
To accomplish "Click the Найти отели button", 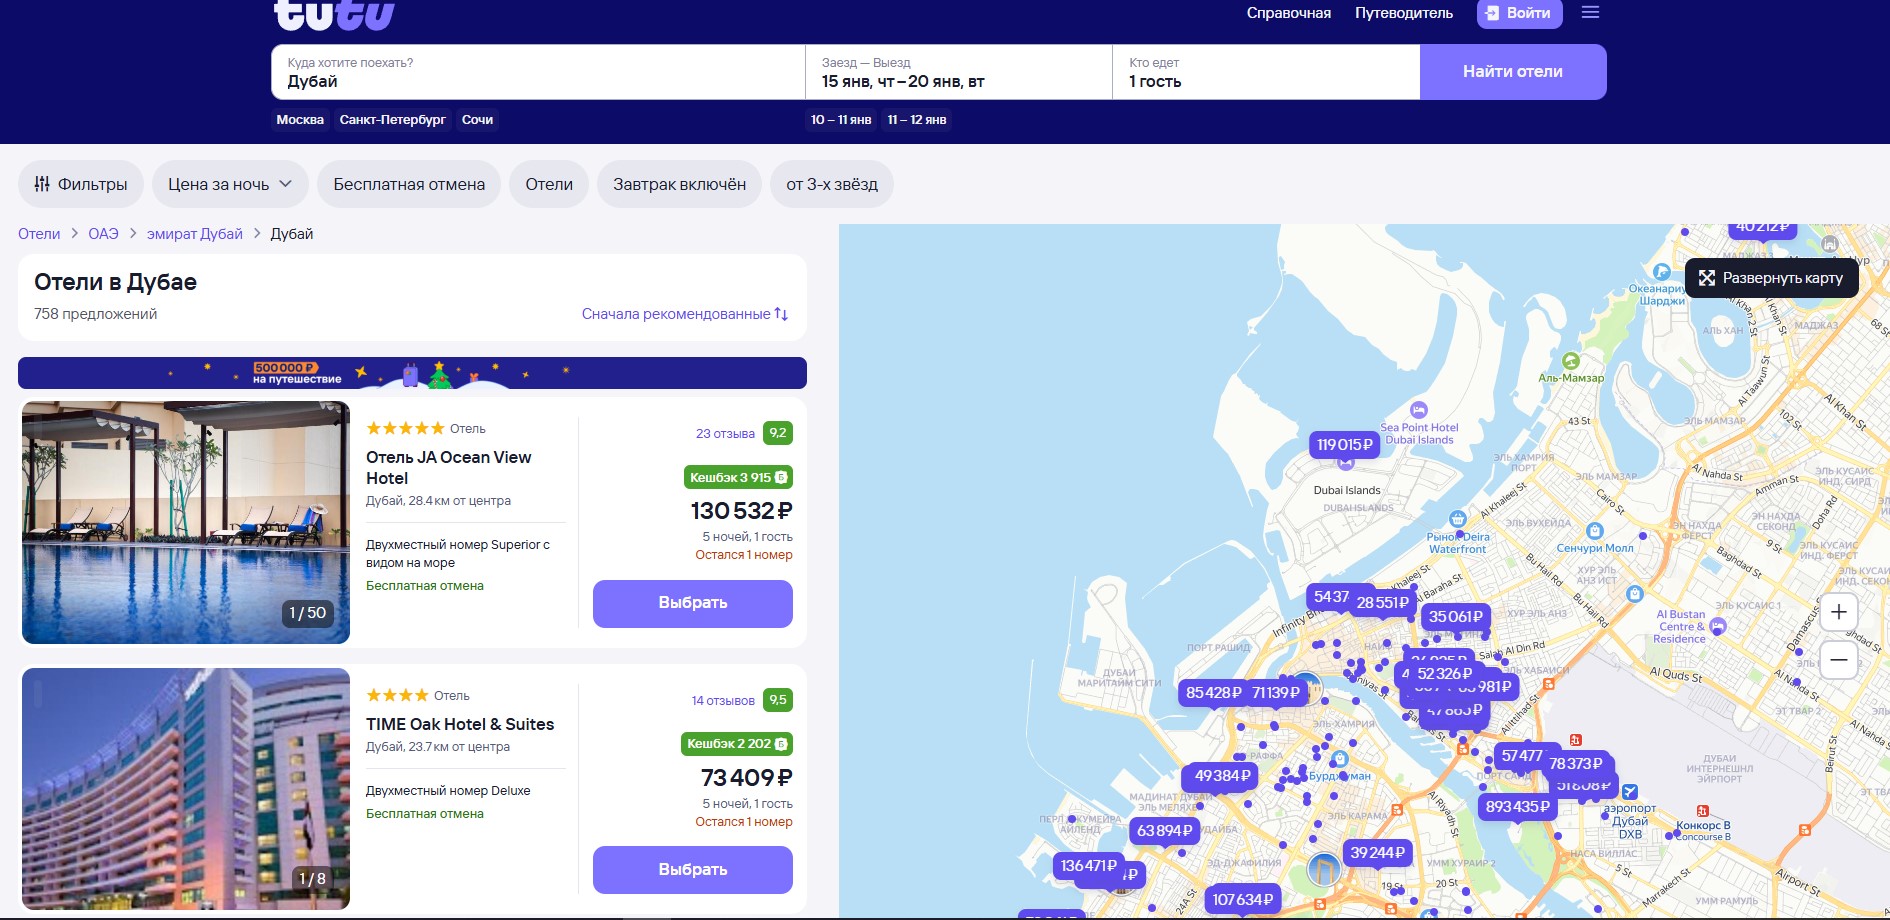I will tap(1512, 72).
